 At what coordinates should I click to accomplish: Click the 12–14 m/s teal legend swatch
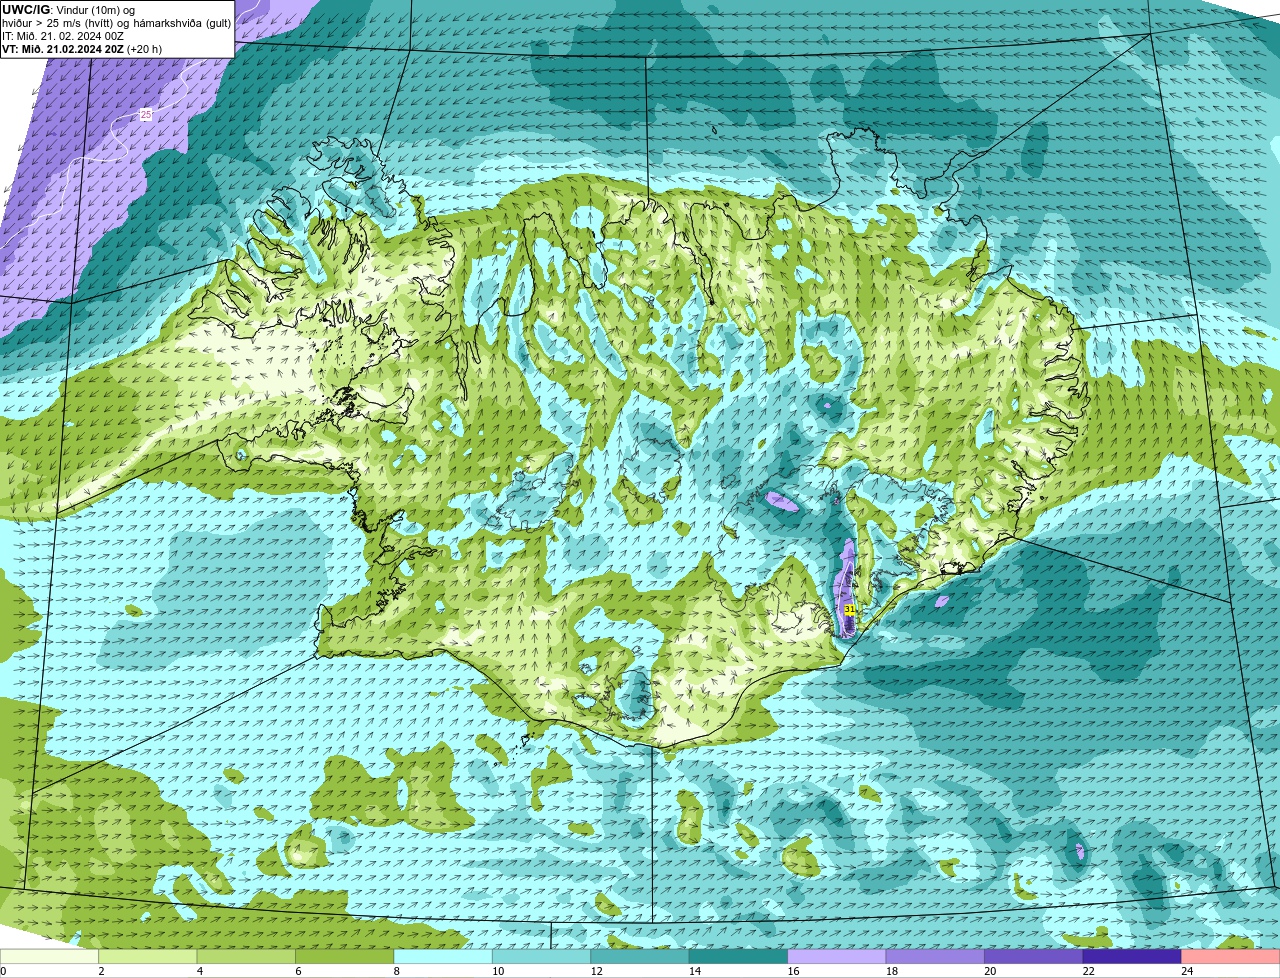pyautogui.click(x=640, y=956)
